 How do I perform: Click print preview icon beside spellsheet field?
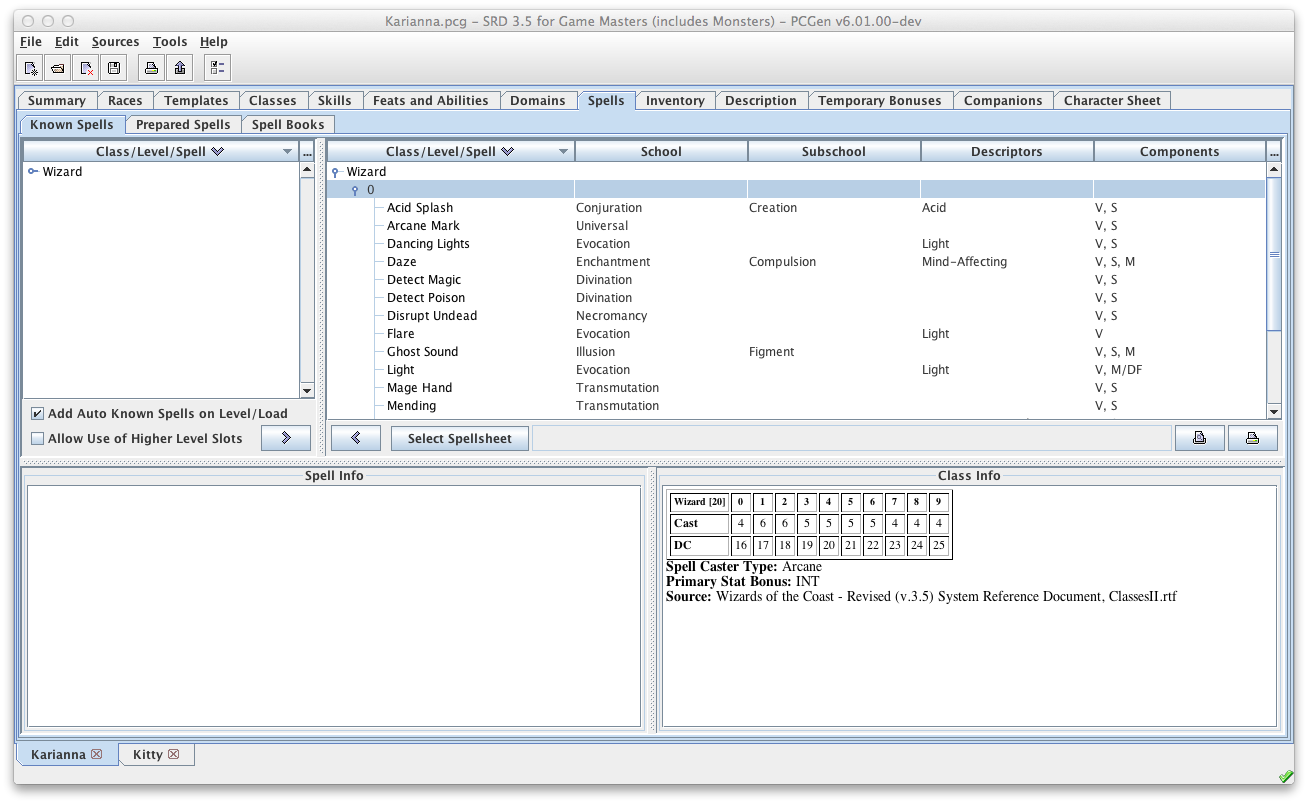point(1199,438)
